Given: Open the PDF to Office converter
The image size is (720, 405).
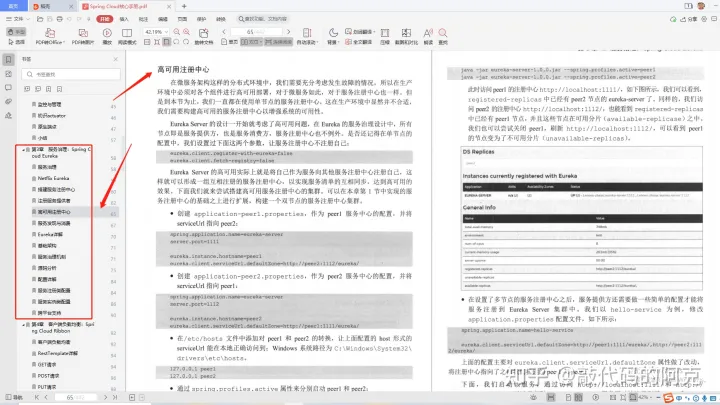Looking at the screenshot, I should pos(50,36).
